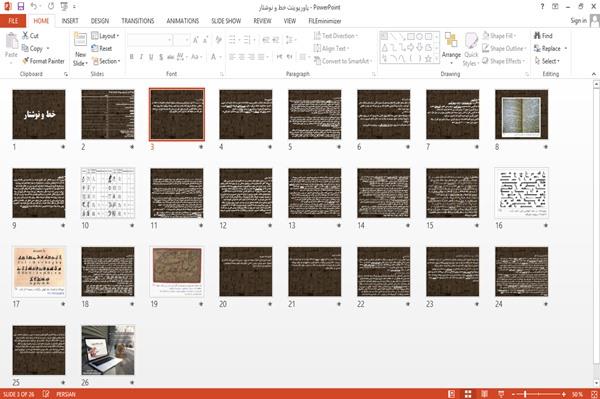Screen dimensions: 600x399
Task: Switch to the TRANSITIONS tab
Action: (138, 21)
